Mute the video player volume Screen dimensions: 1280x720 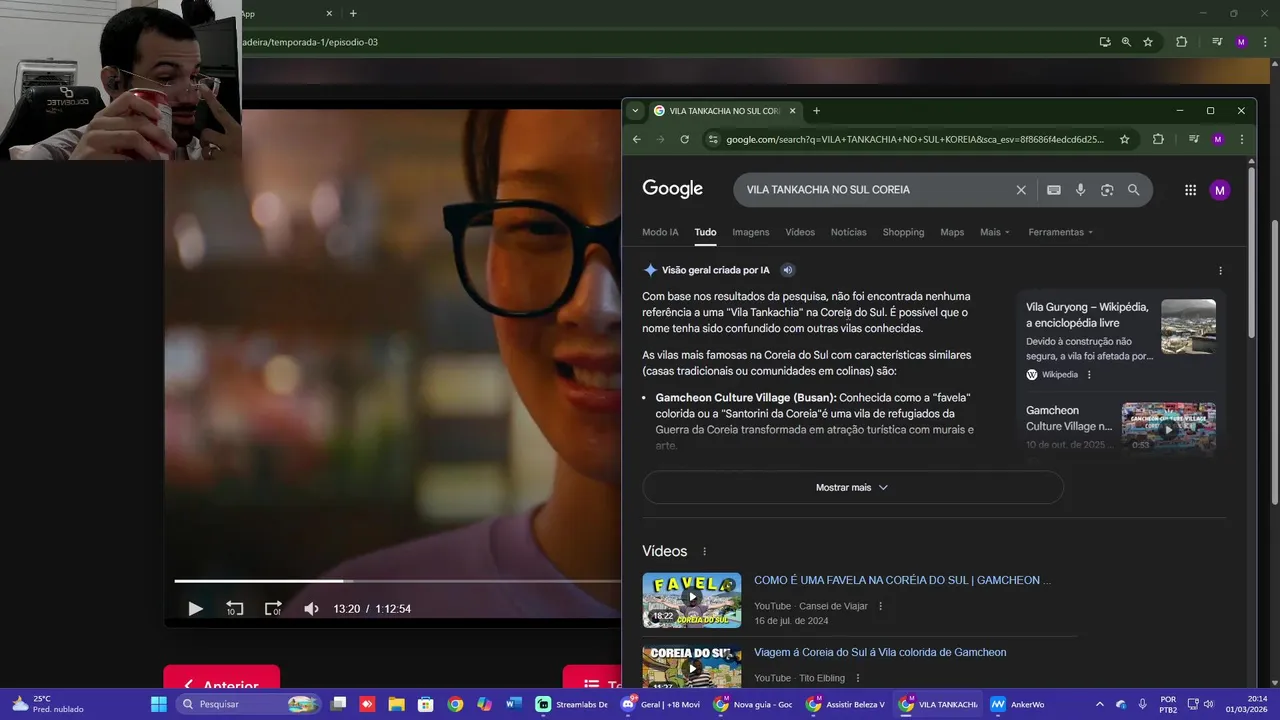tap(311, 609)
